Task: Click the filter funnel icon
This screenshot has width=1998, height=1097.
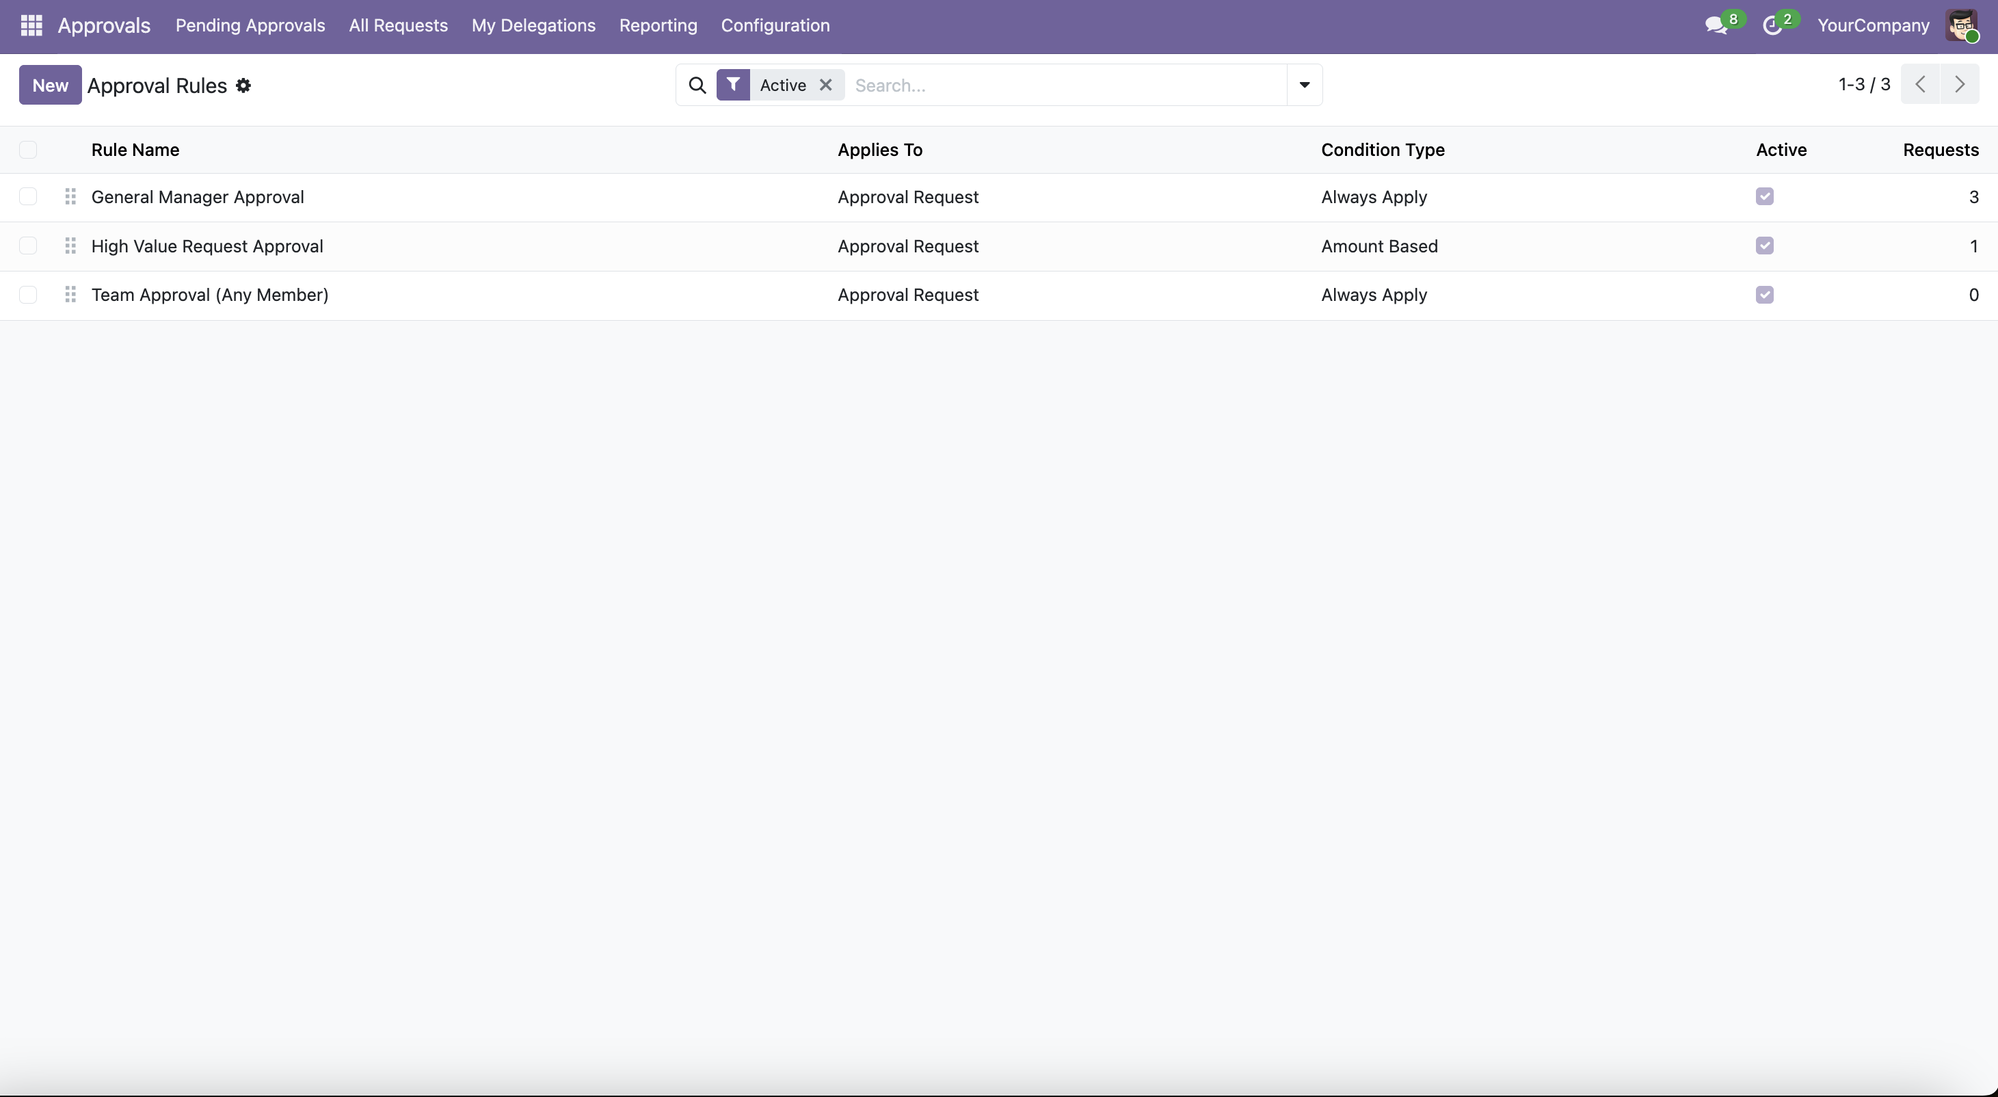Action: click(x=733, y=85)
